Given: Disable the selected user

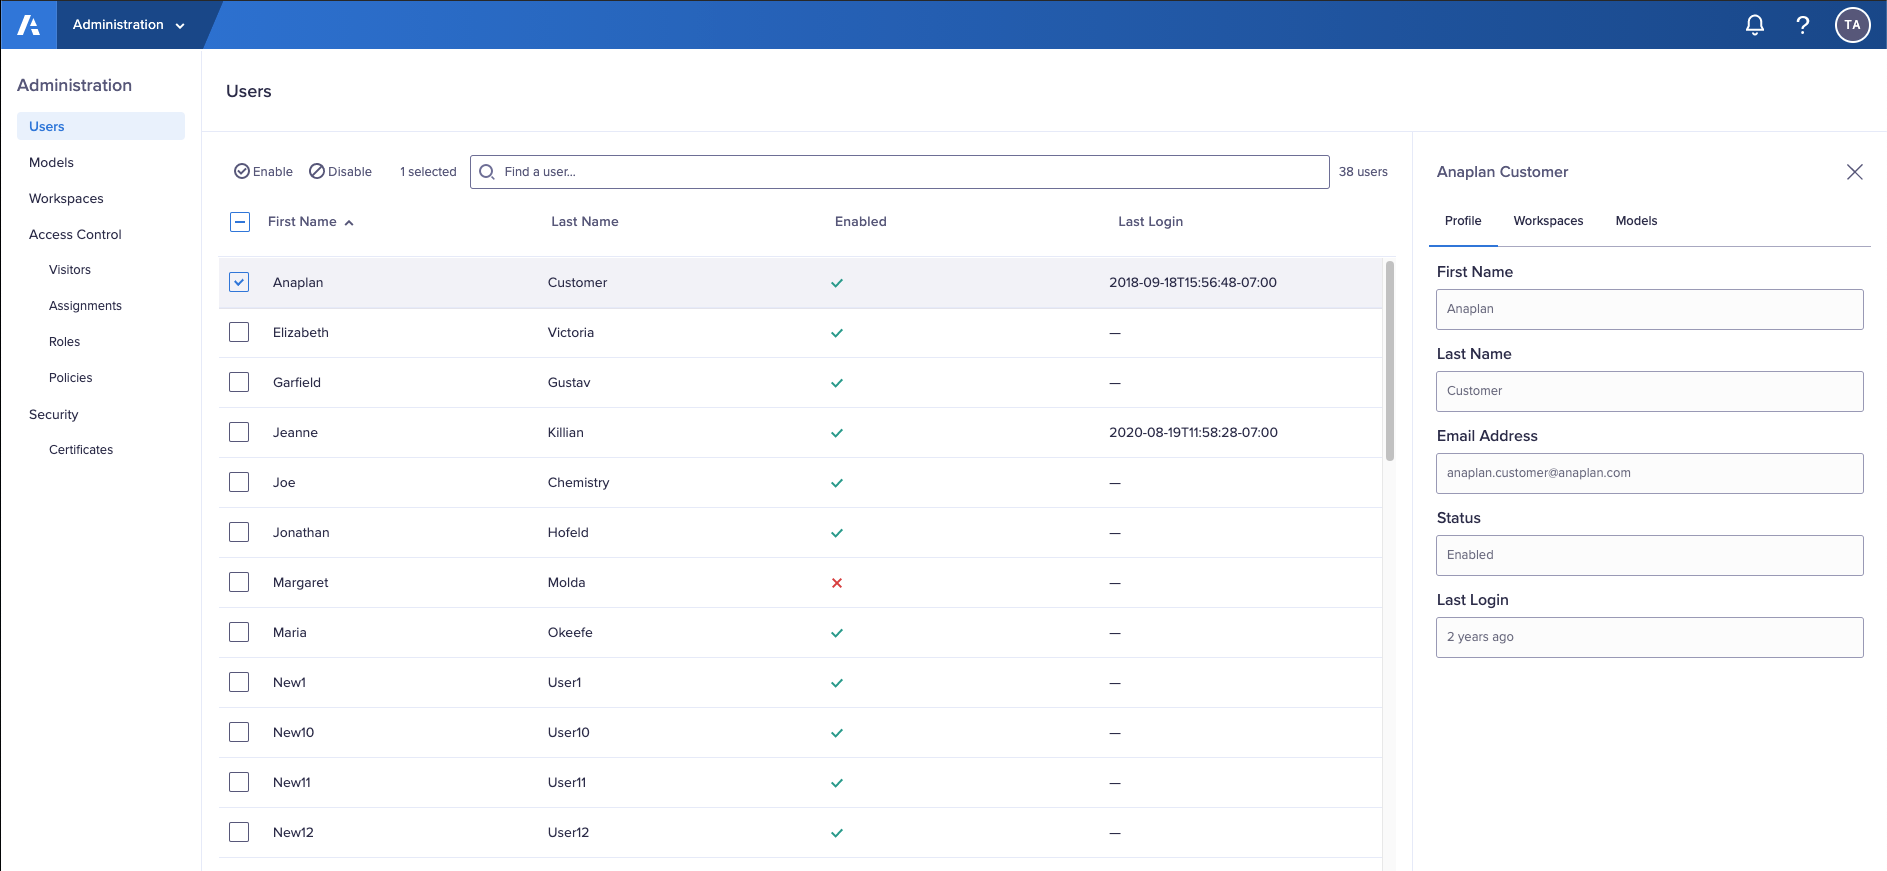Looking at the screenshot, I should point(340,172).
